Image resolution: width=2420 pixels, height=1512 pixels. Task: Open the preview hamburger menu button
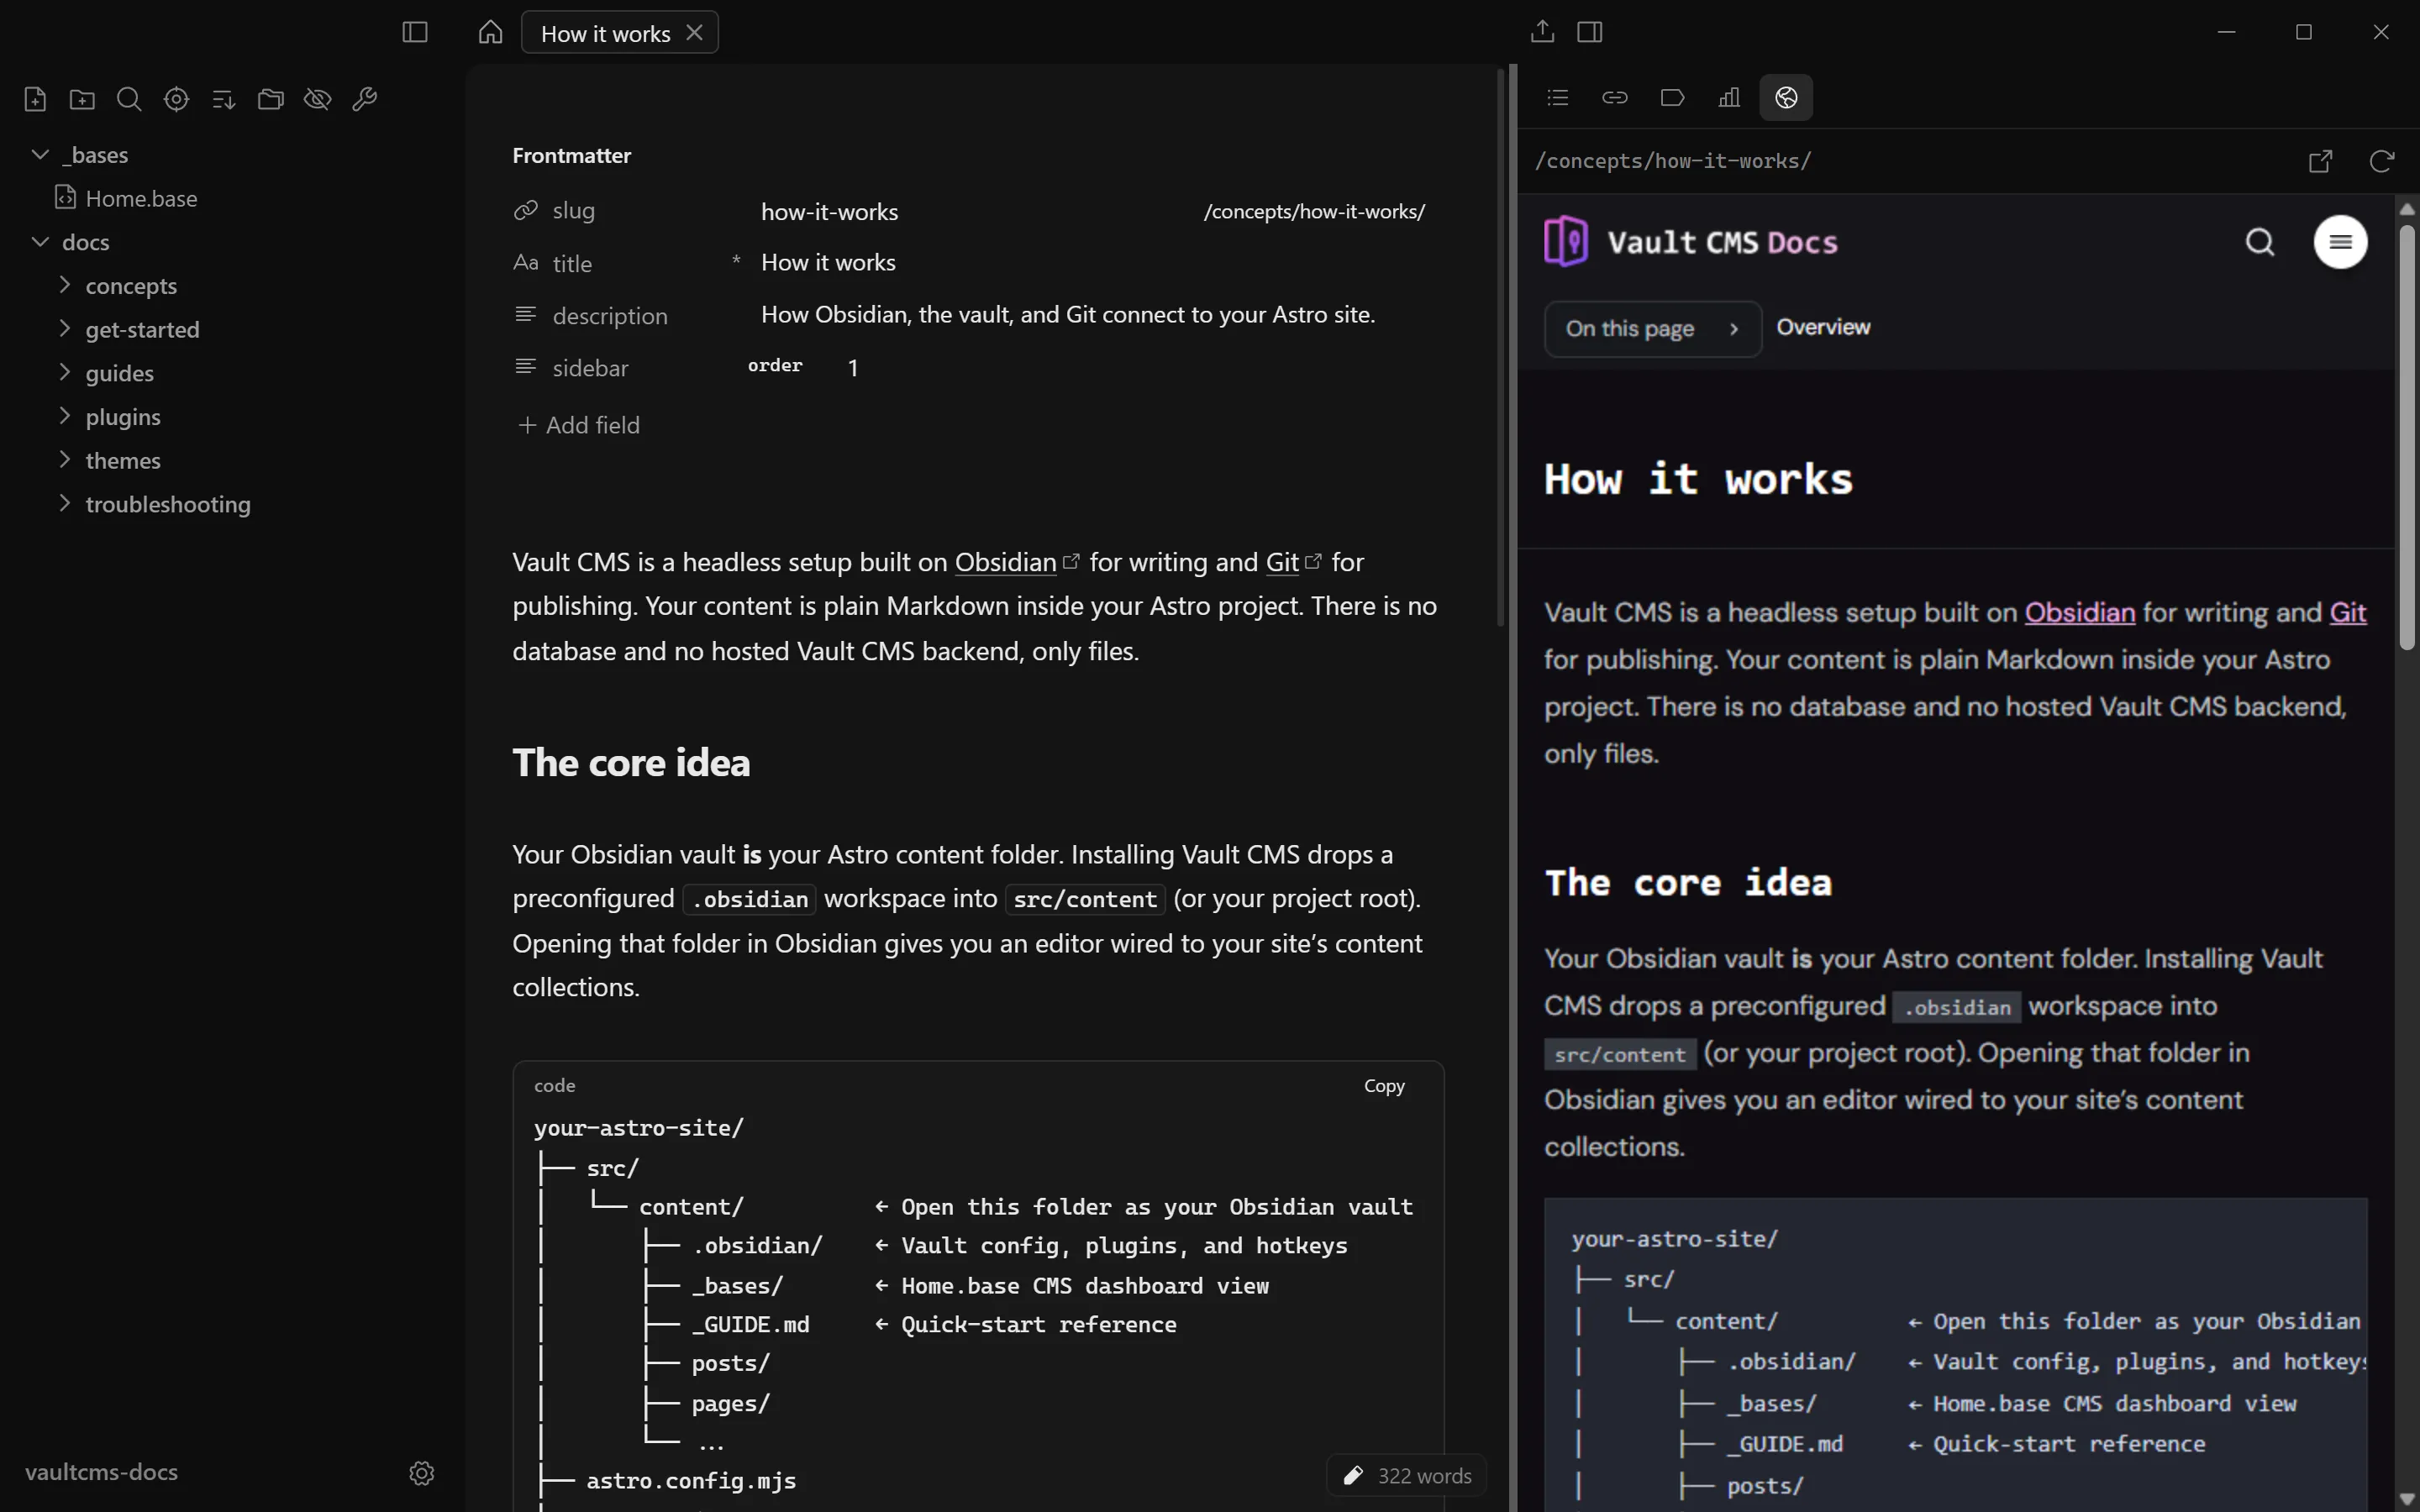click(2340, 242)
